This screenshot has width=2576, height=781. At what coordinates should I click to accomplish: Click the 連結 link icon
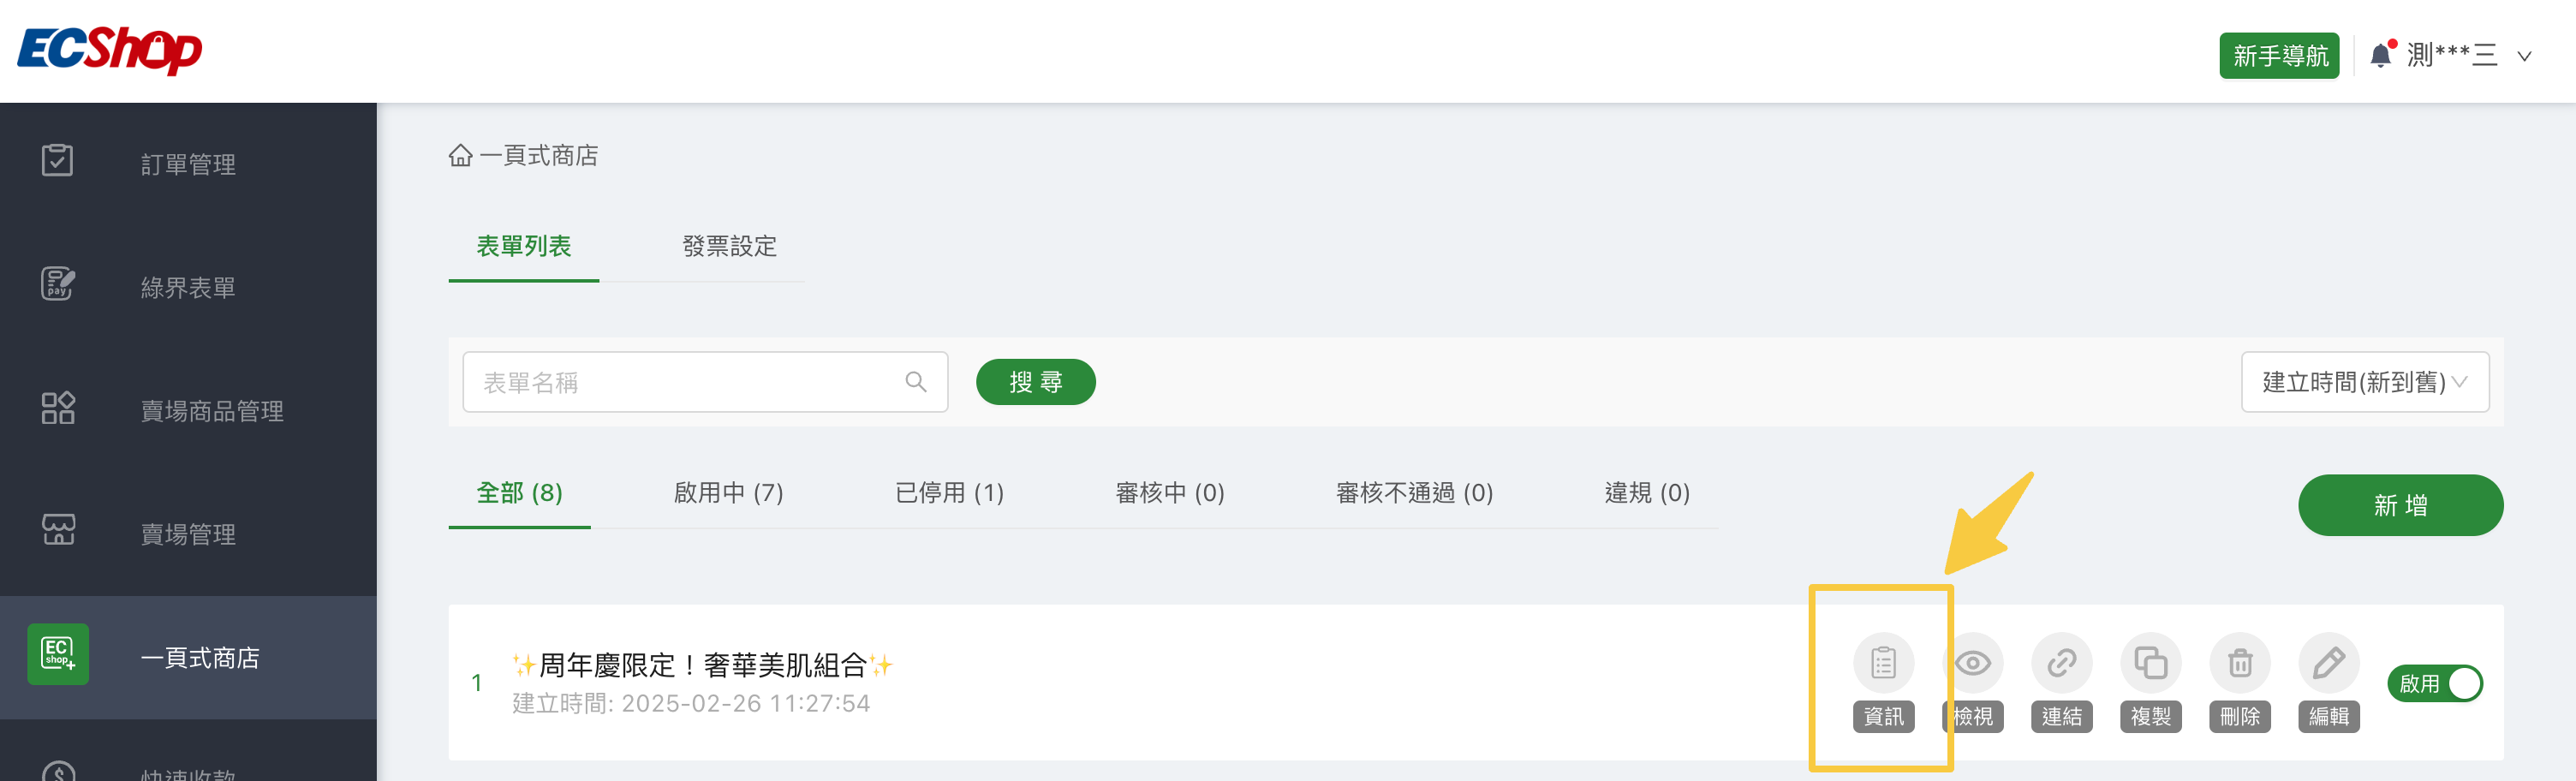2061,663
